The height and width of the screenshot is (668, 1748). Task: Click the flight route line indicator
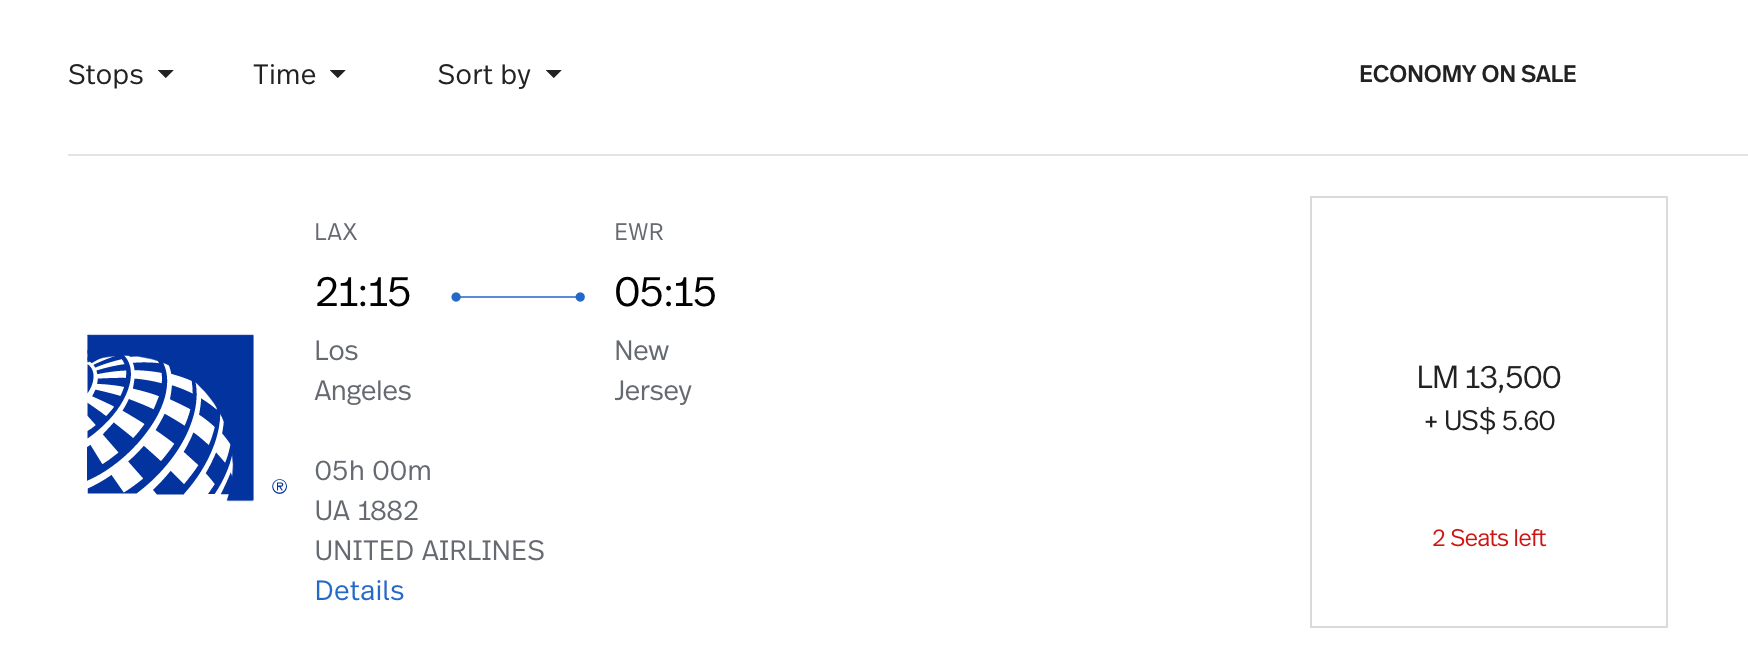518,297
